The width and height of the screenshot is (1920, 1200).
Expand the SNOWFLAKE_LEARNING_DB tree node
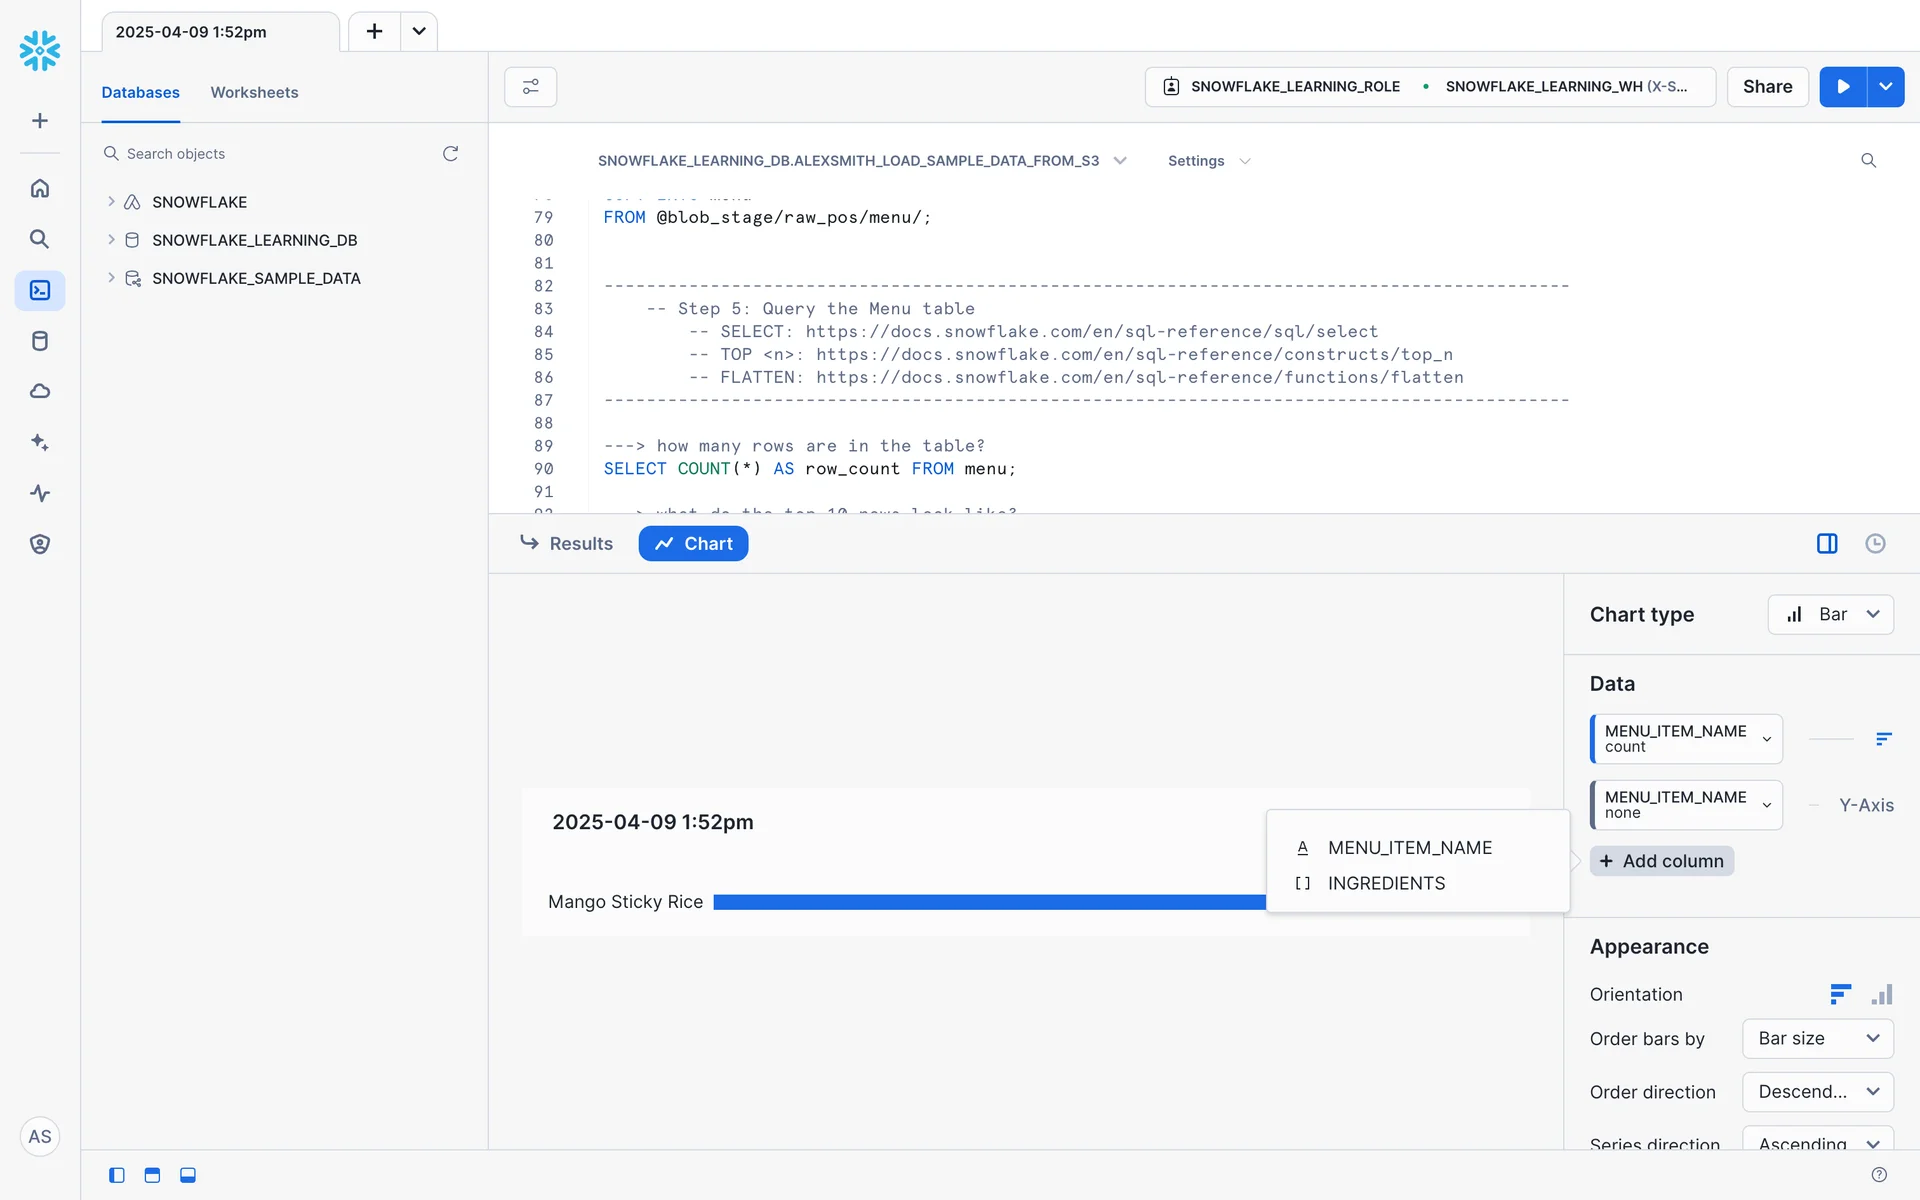pos(111,240)
